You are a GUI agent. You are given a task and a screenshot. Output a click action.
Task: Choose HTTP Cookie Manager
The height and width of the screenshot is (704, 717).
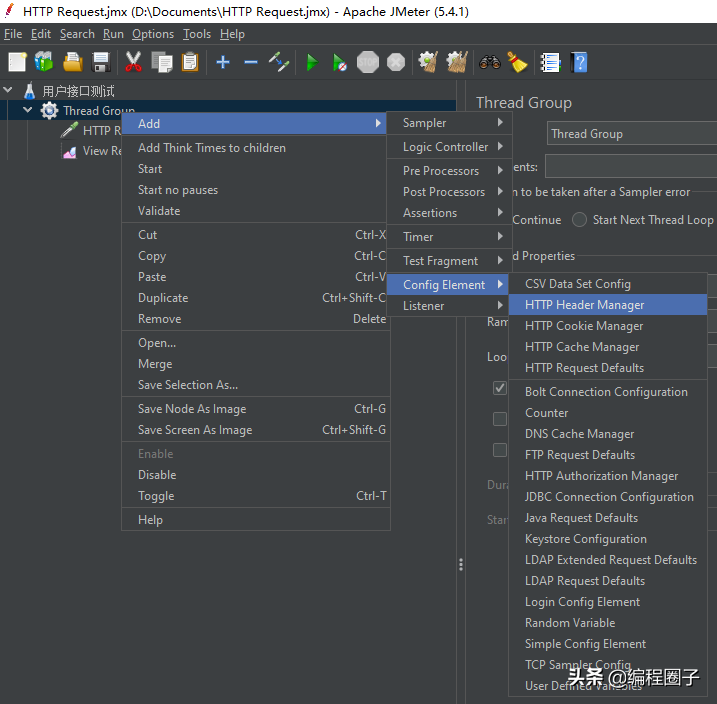(x=608, y=326)
